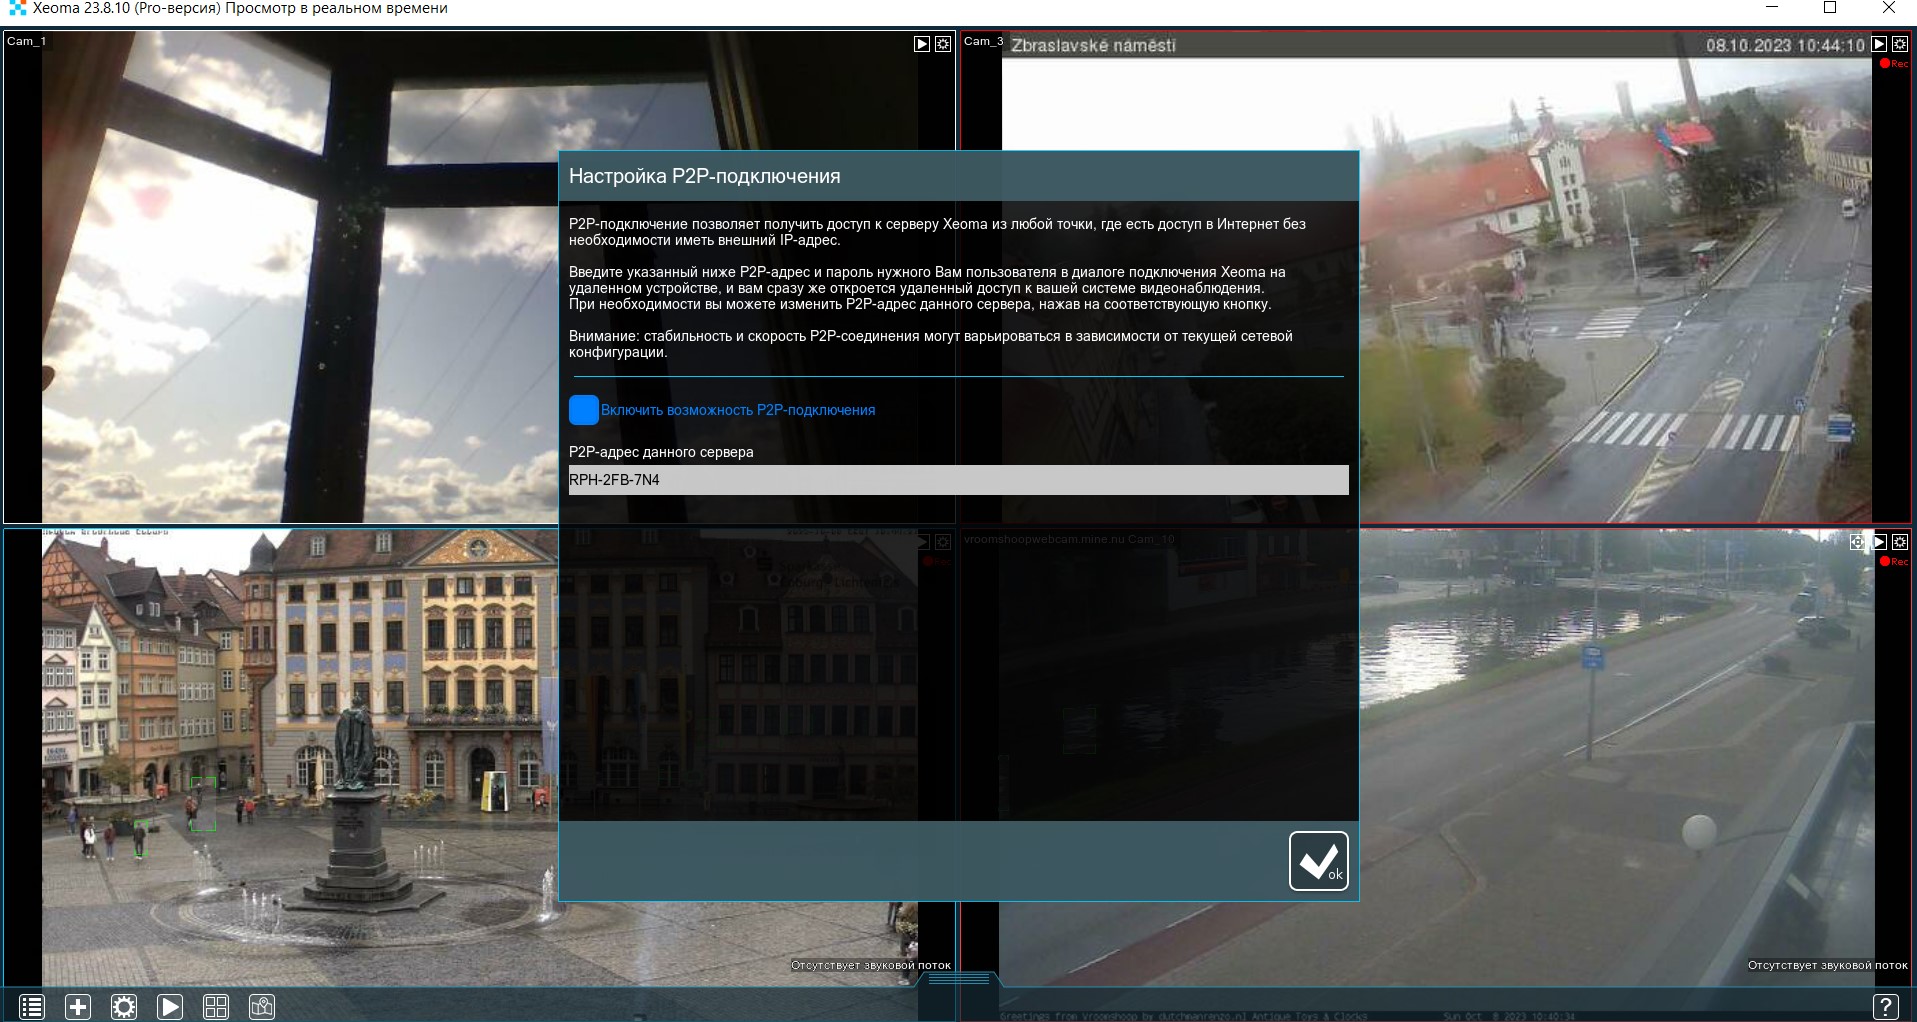Open Cam_3 archive playback icon
This screenshot has height=1022, width=1917.
point(1879,44)
